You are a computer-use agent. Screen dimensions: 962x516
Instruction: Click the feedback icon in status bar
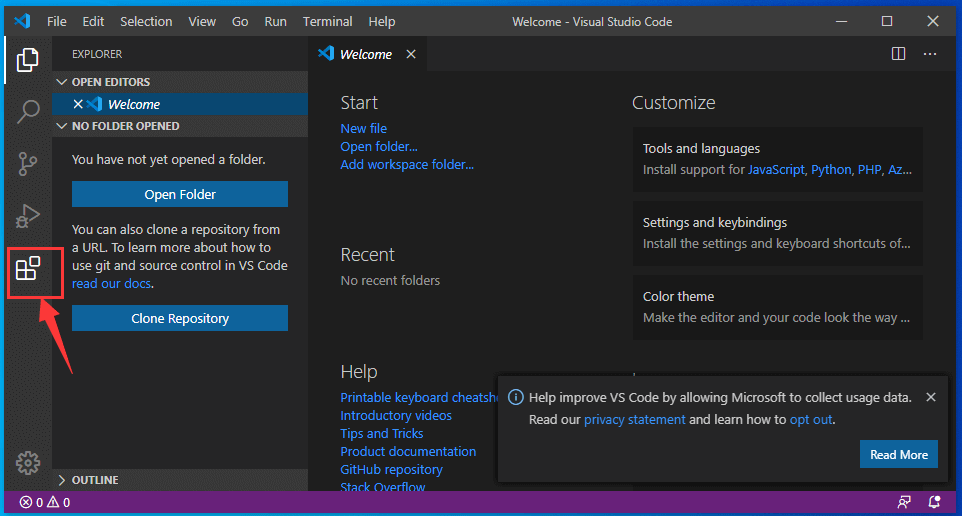(x=904, y=503)
